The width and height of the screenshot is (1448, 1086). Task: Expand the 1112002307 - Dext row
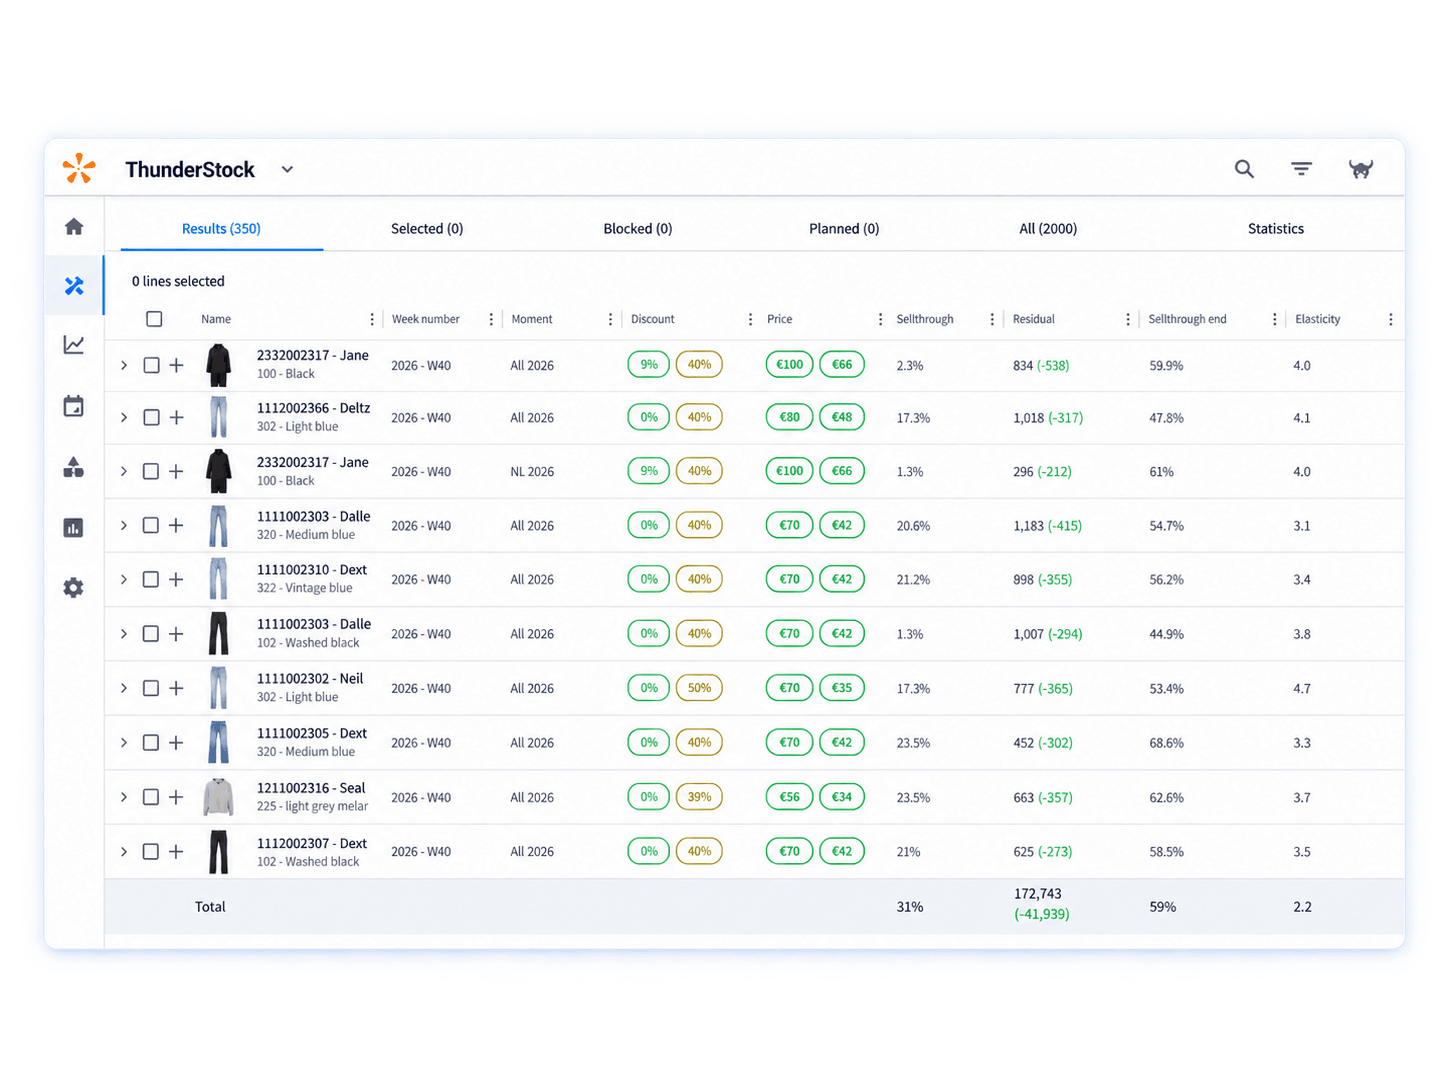pyautogui.click(x=124, y=852)
